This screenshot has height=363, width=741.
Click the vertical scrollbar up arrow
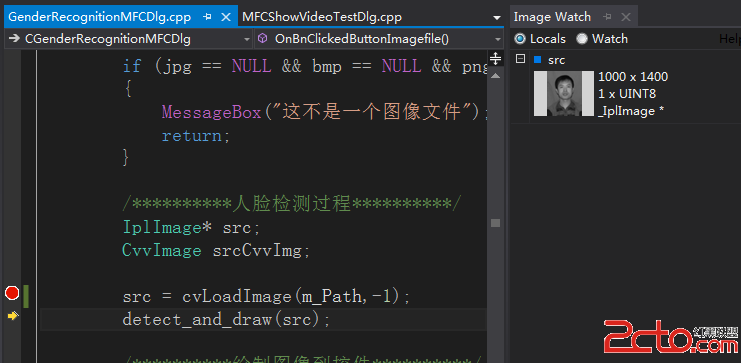[495, 75]
